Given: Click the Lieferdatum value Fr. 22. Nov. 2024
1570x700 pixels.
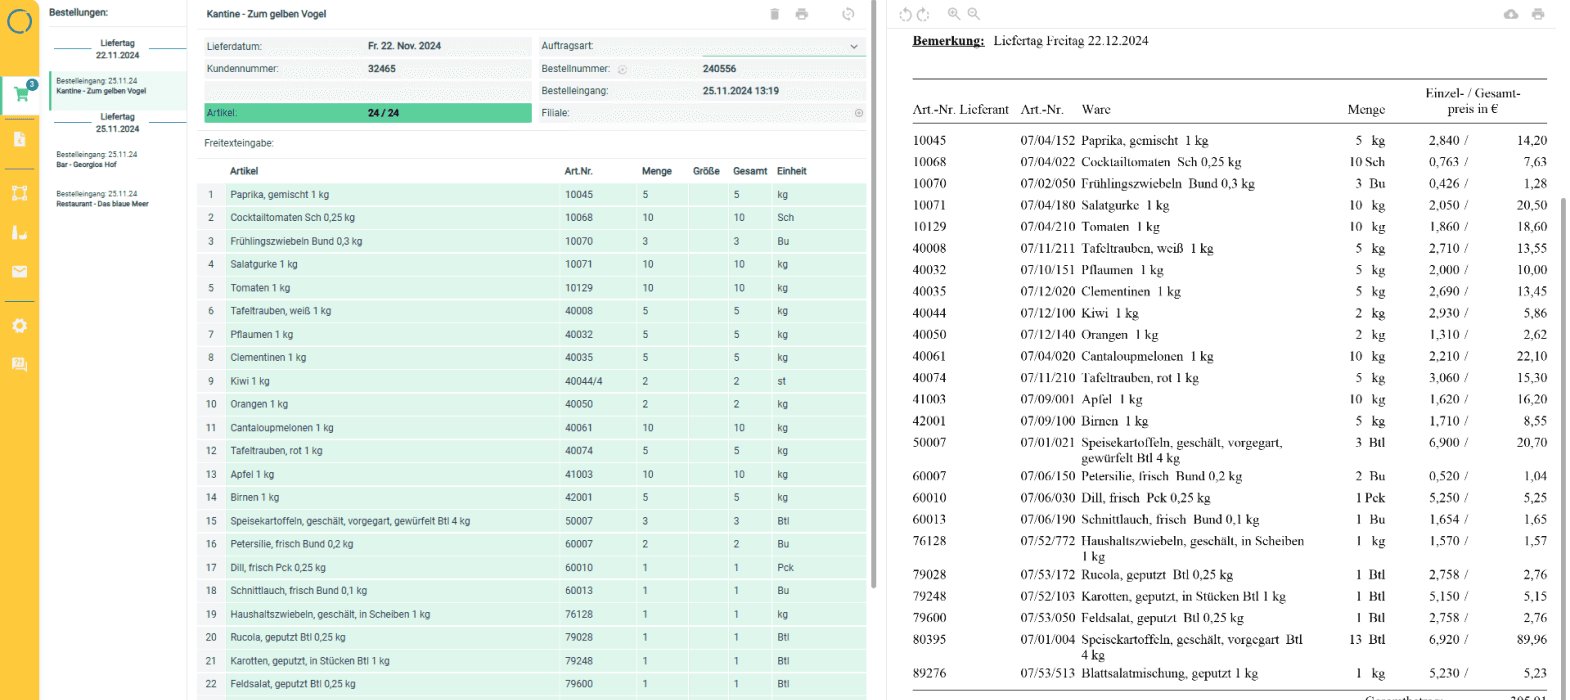Looking at the screenshot, I should (x=404, y=46).
